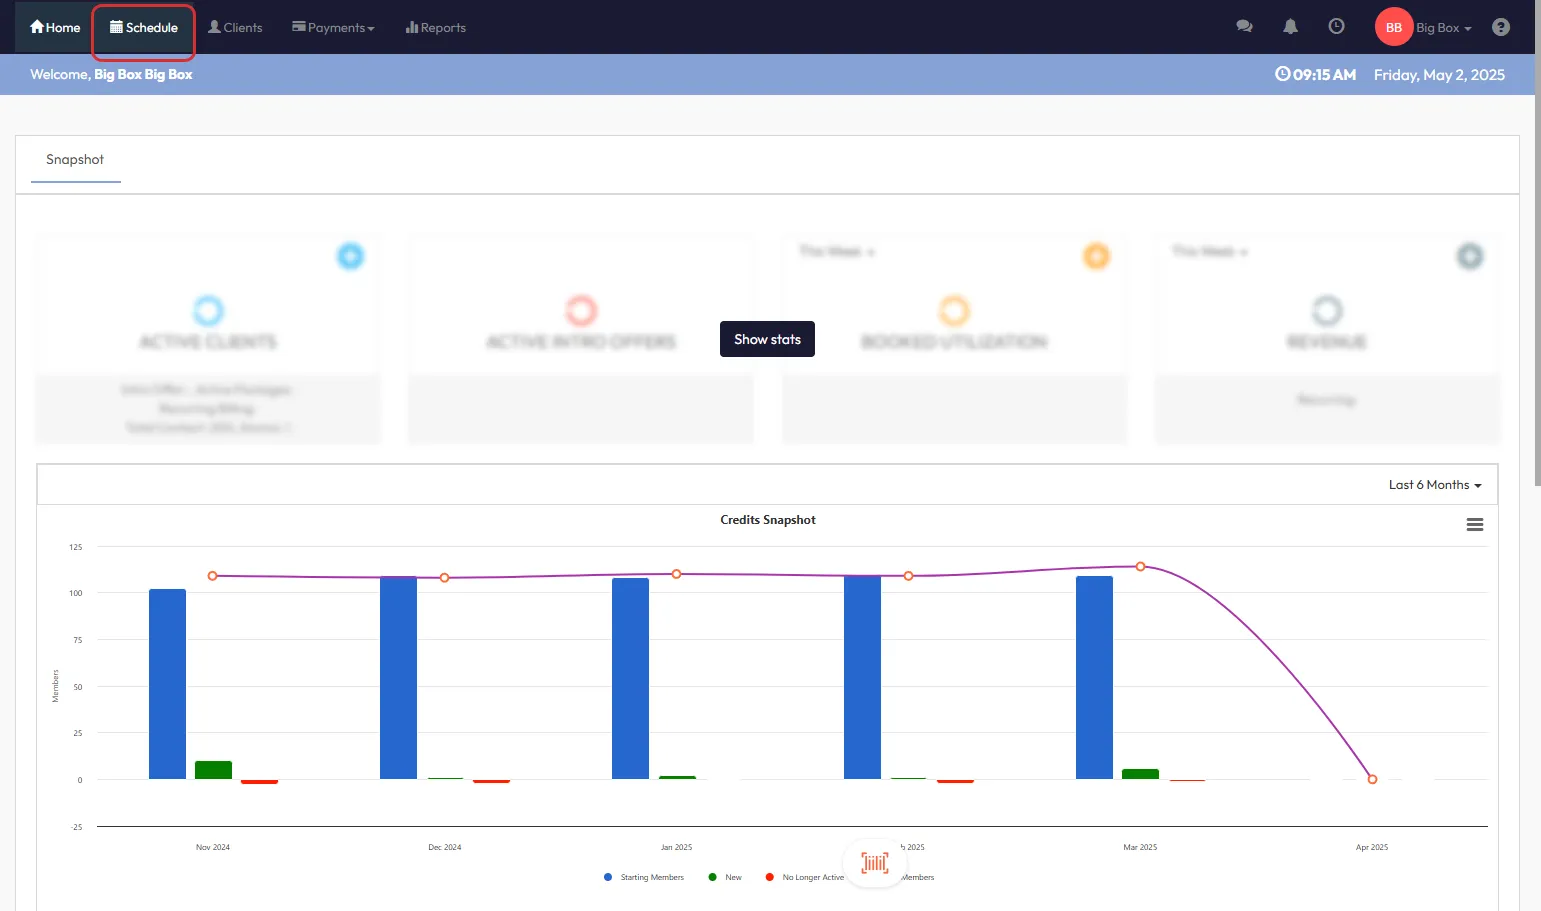Go to the Schedule menu item
Viewport: 1541px width, 911px height.
tap(144, 27)
